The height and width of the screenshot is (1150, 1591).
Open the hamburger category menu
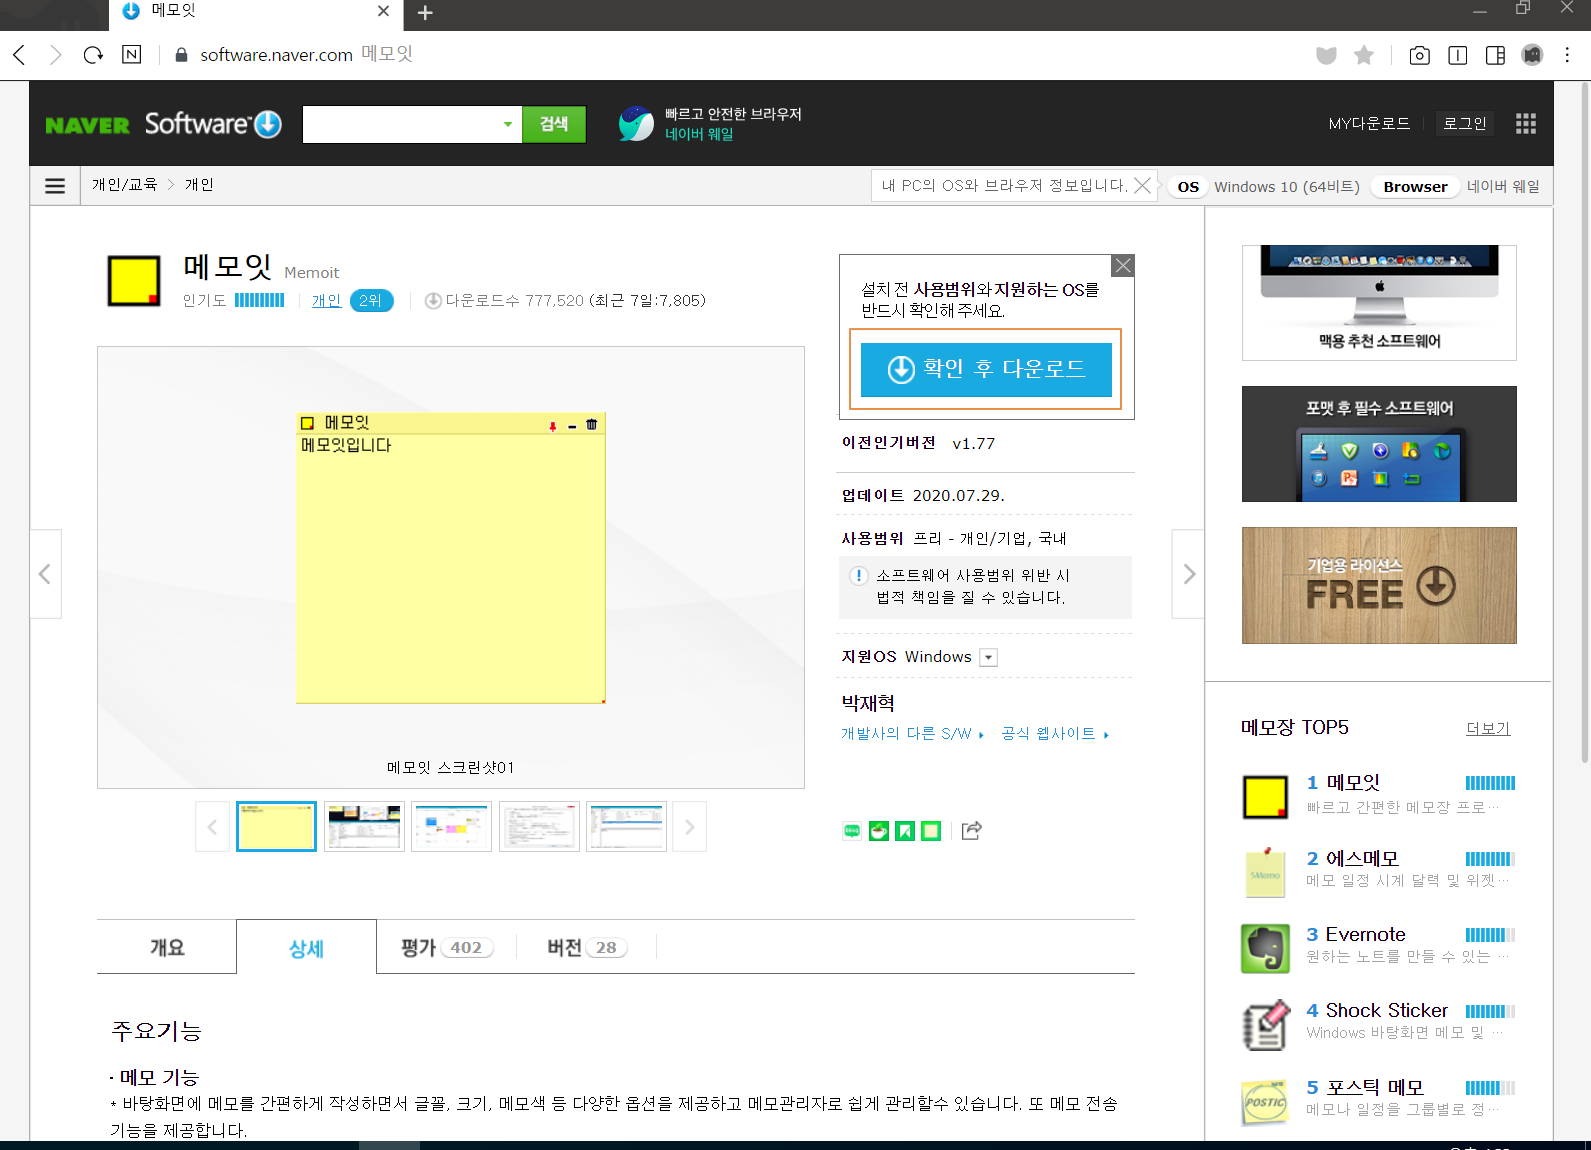[x=55, y=186]
